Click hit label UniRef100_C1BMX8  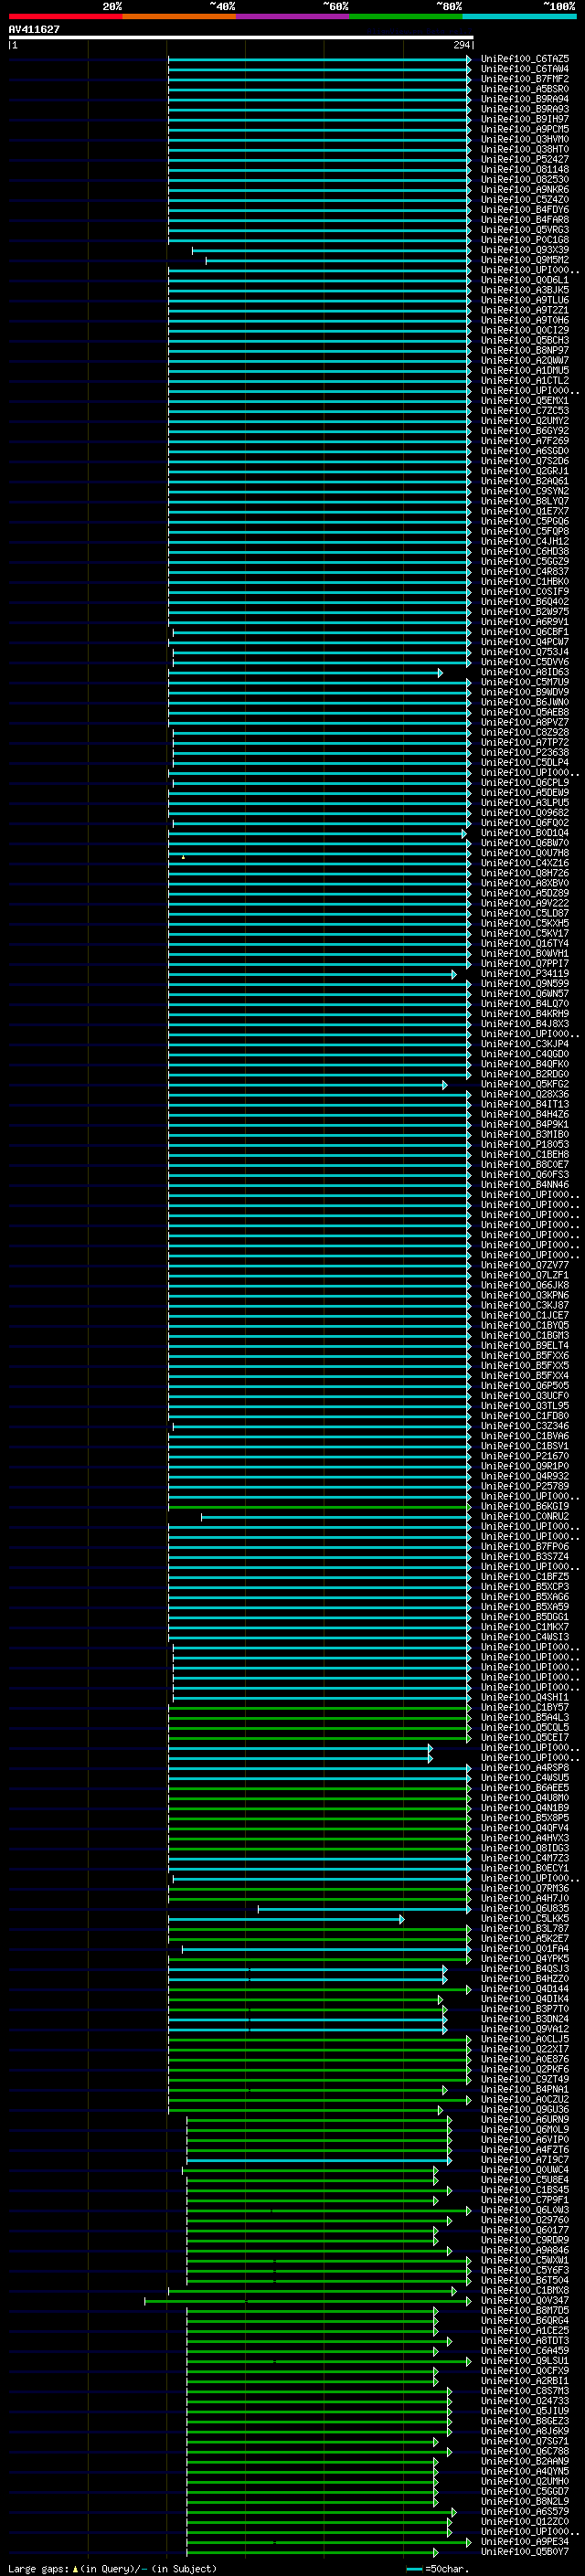click(525, 2290)
